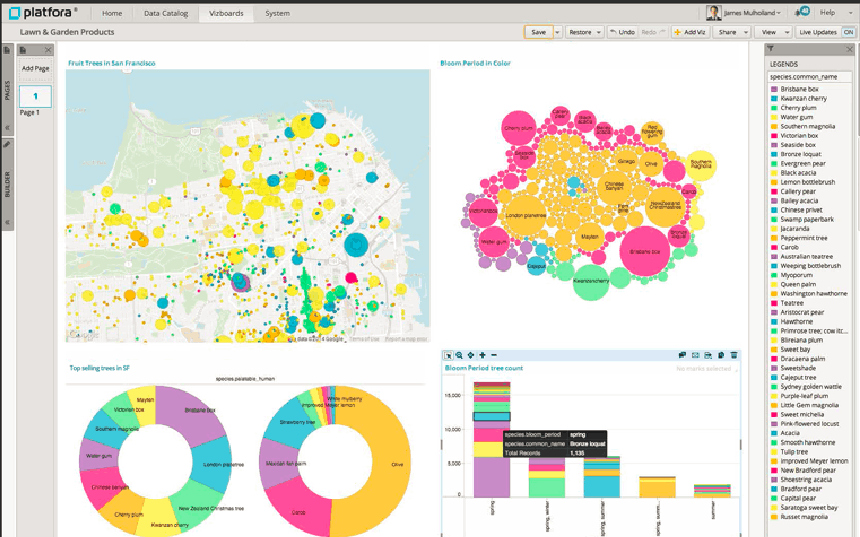Delete the viz using the trash icon
The height and width of the screenshot is (537, 860).
tap(734, 355)
